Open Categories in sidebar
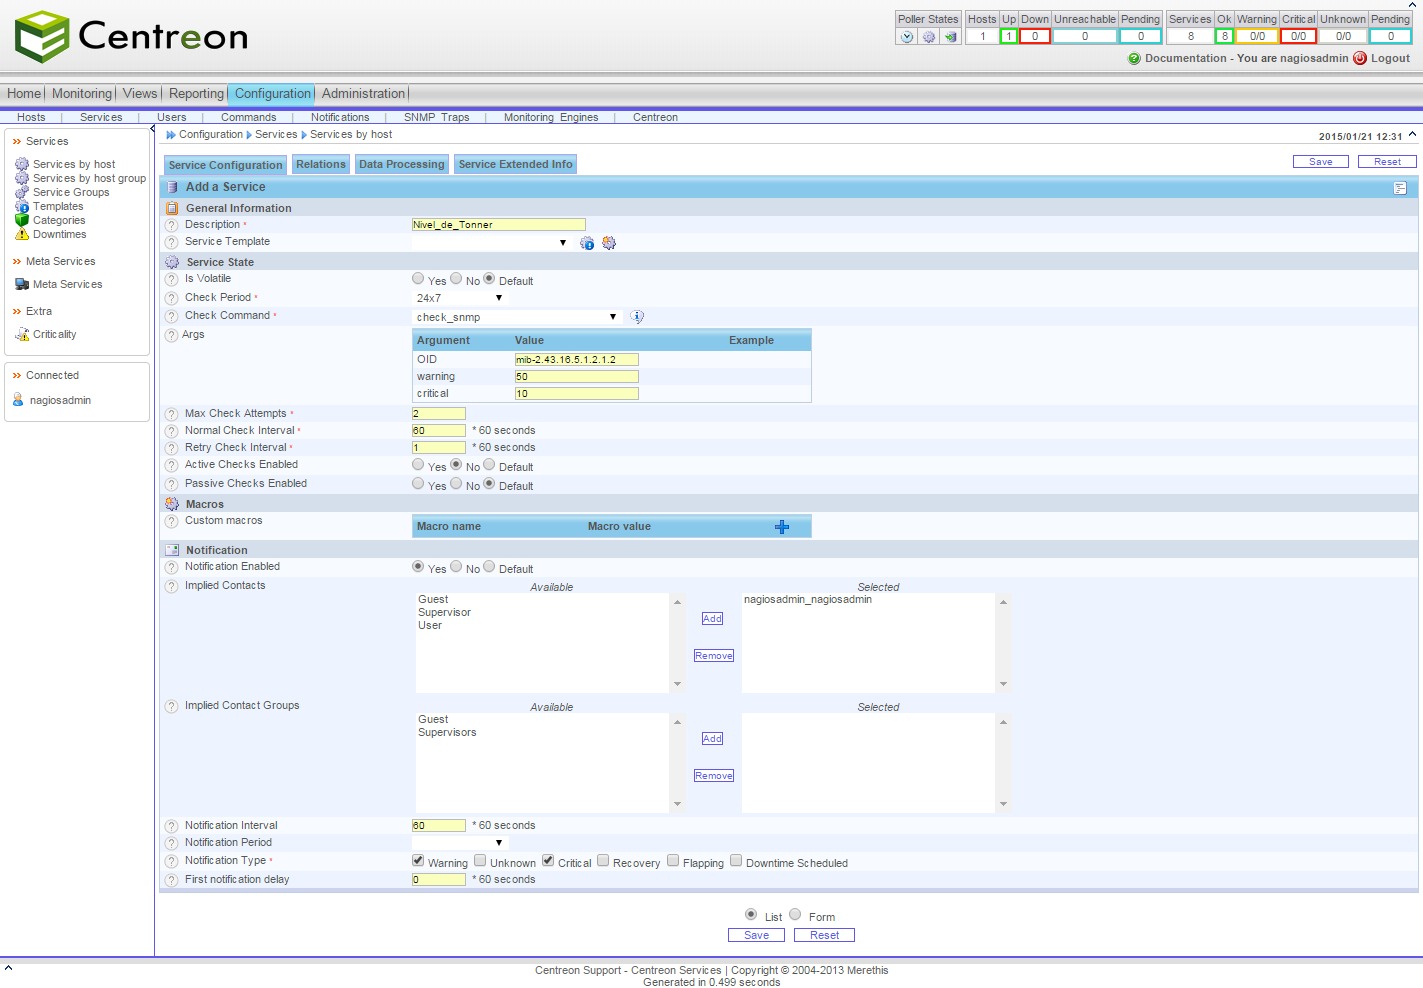The width and height of the screenshot is (1423, 988). click(x=59, y=220)
